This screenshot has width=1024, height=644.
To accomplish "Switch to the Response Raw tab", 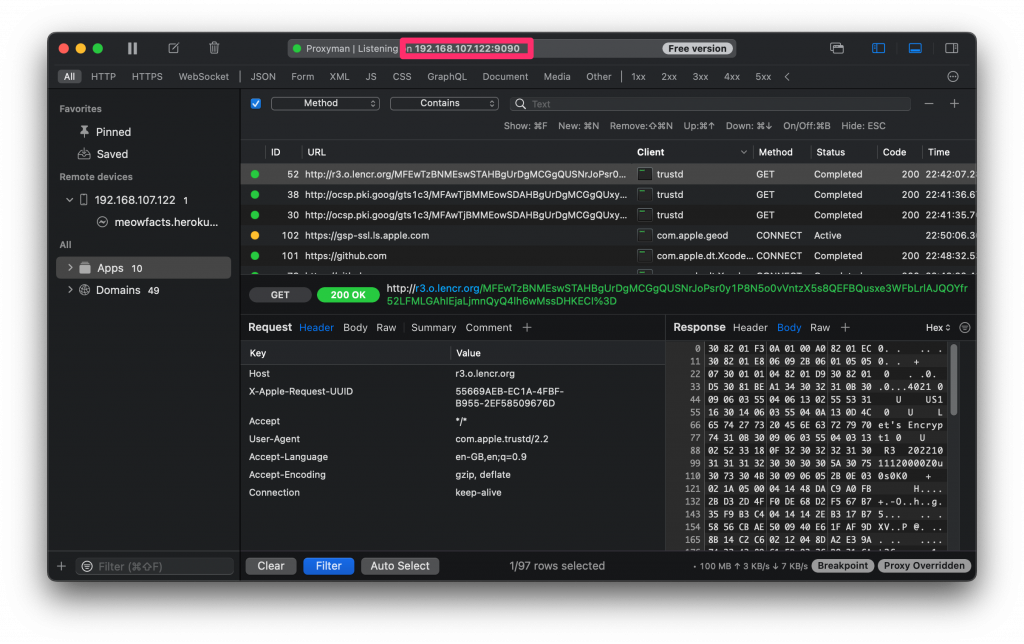I will 820,327.
